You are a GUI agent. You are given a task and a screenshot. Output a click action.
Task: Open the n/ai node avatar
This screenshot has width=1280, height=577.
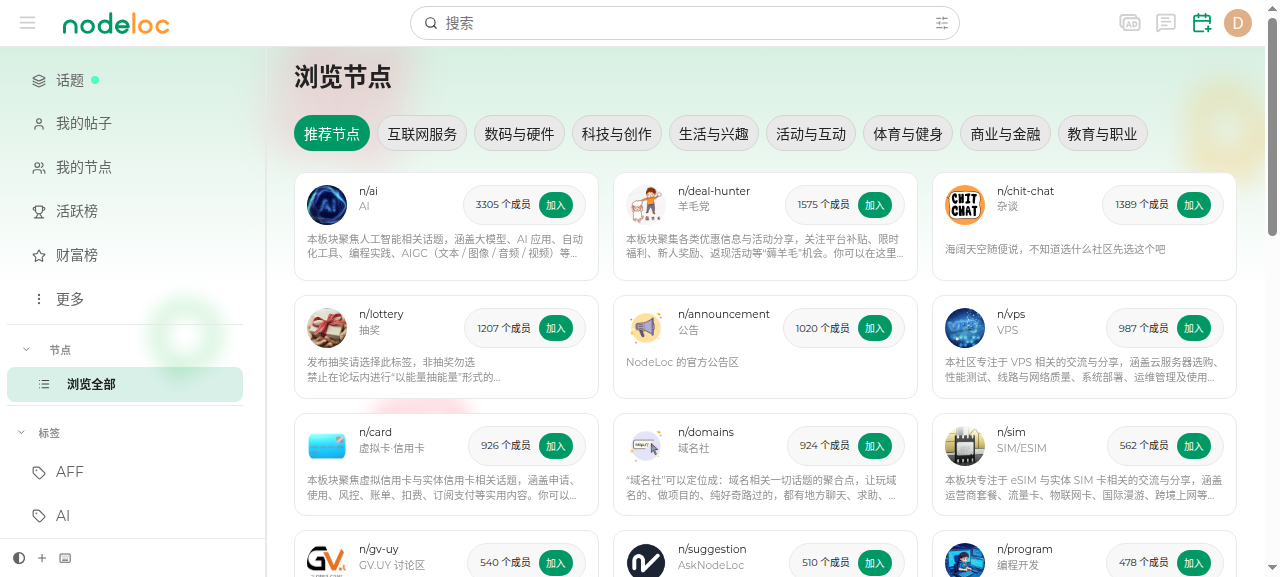click(327, 205)
